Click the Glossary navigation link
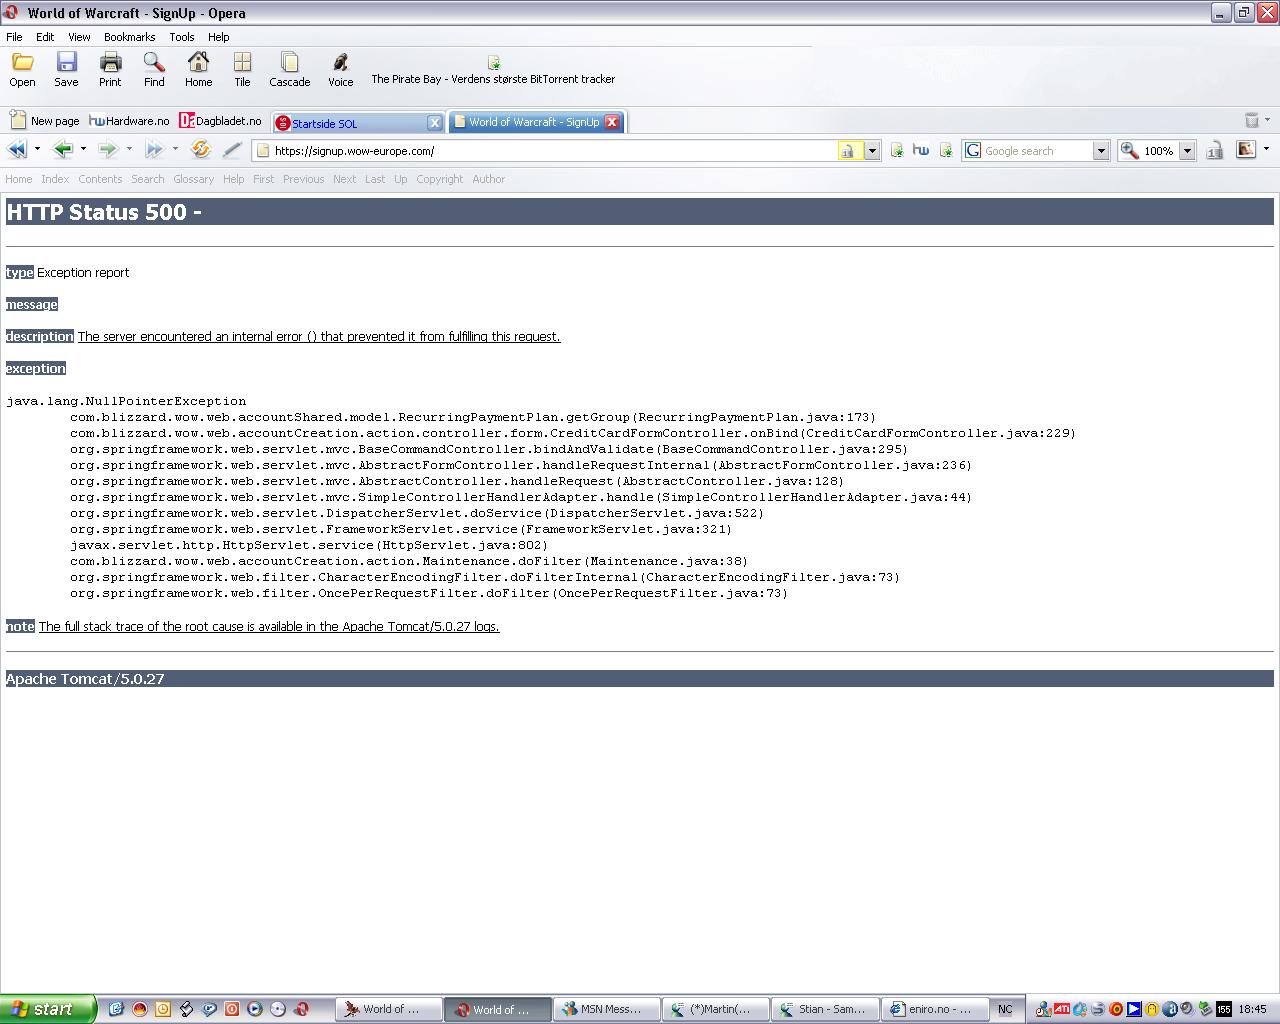The height and width of the screenshot is (1024, 1280). point(193,179)
